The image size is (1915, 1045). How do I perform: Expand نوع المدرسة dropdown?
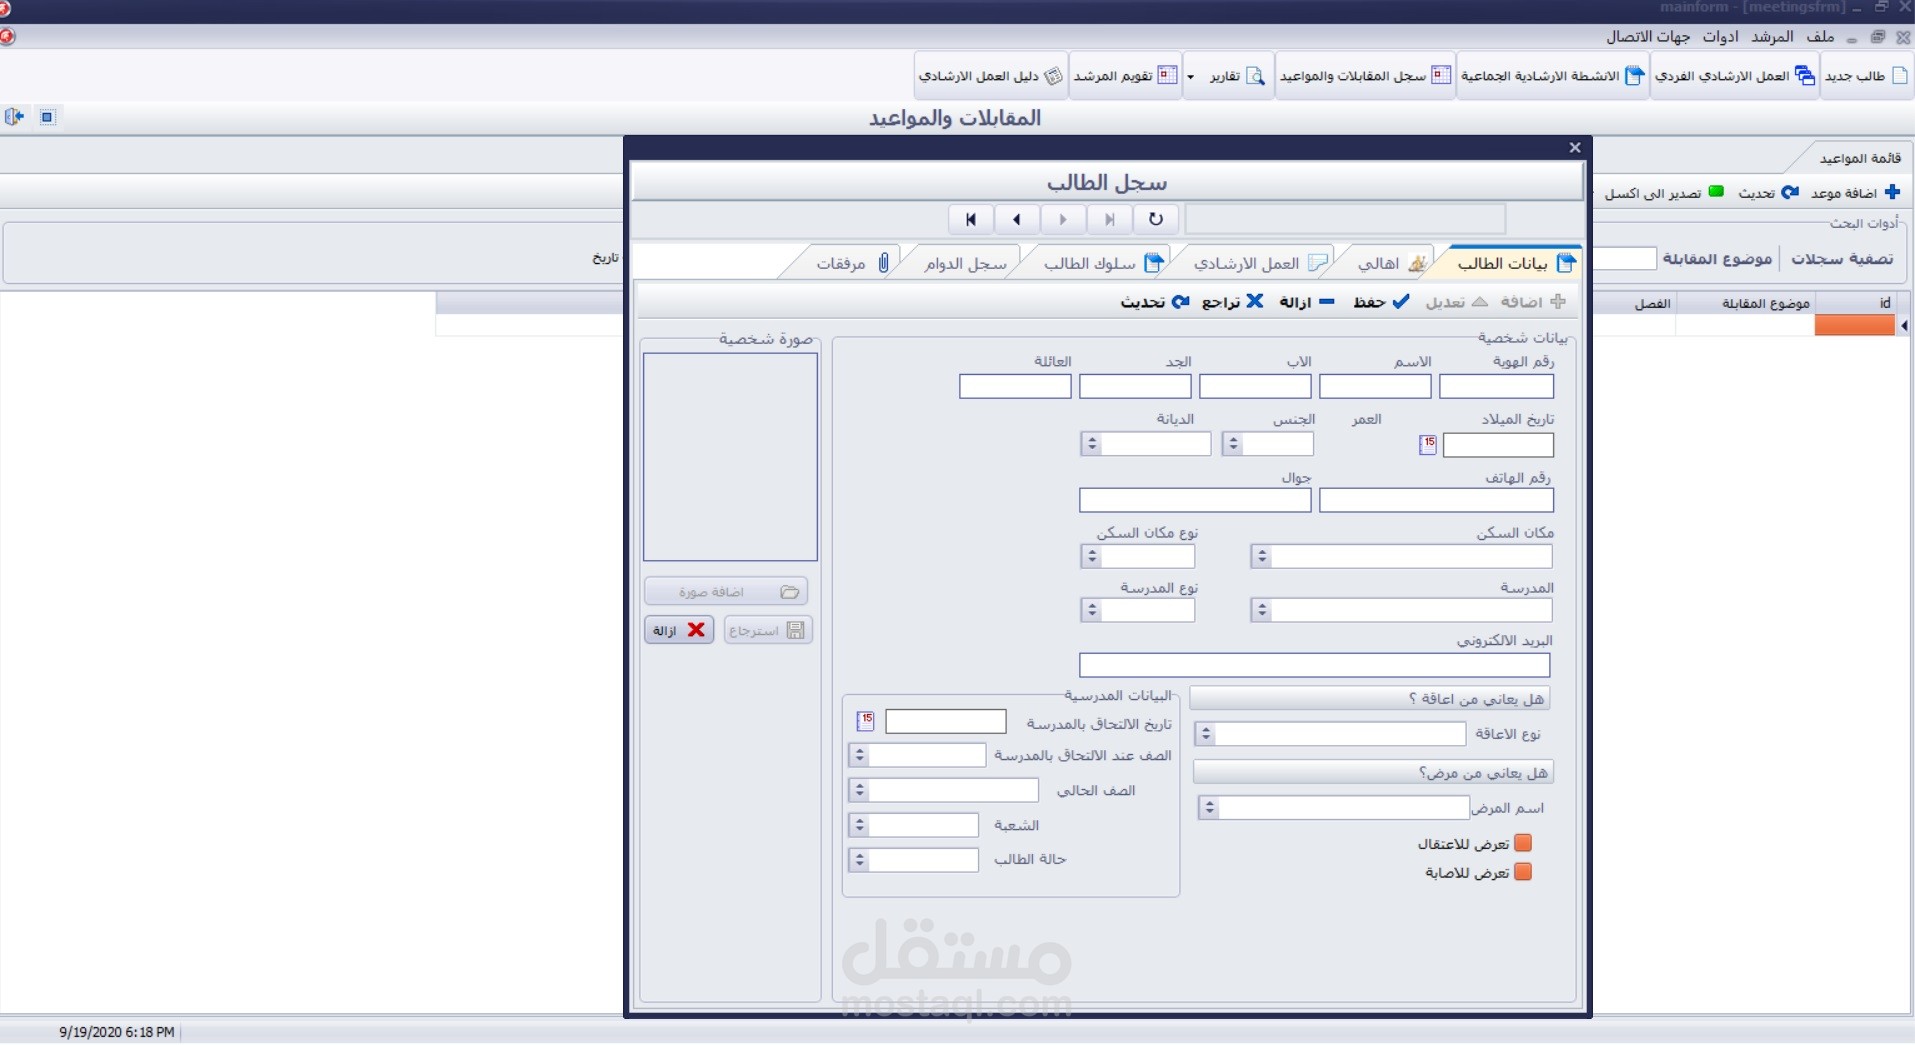[x=1091, y=610]
